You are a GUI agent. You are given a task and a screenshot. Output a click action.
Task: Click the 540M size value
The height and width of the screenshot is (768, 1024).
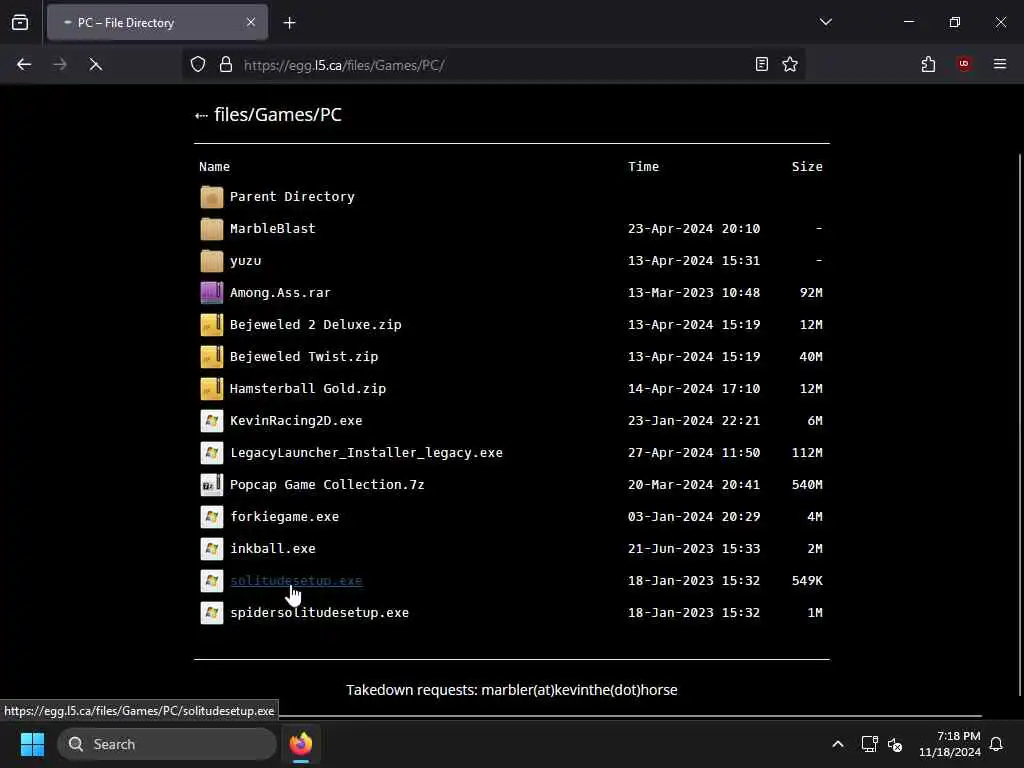coord(807,485)
